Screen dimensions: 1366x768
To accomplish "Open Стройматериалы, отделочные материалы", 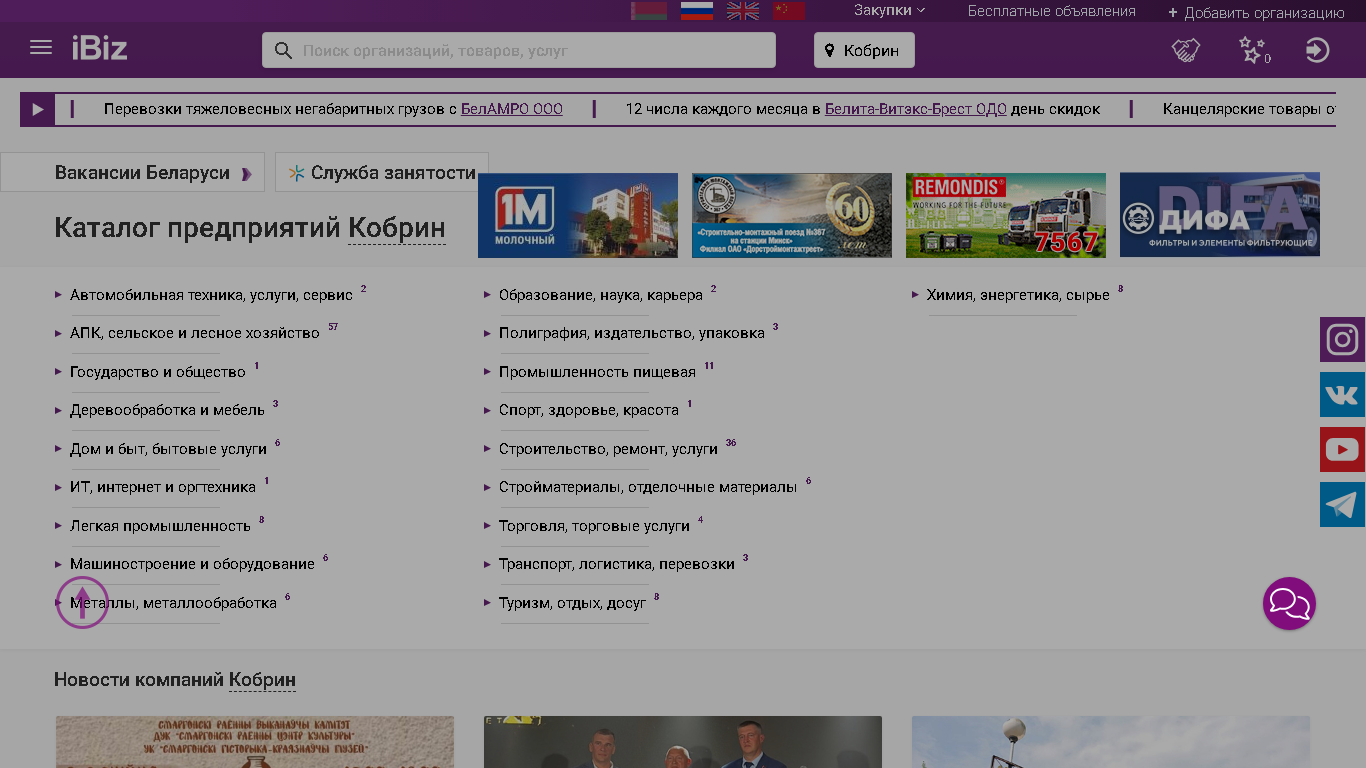I will [648, 487].
